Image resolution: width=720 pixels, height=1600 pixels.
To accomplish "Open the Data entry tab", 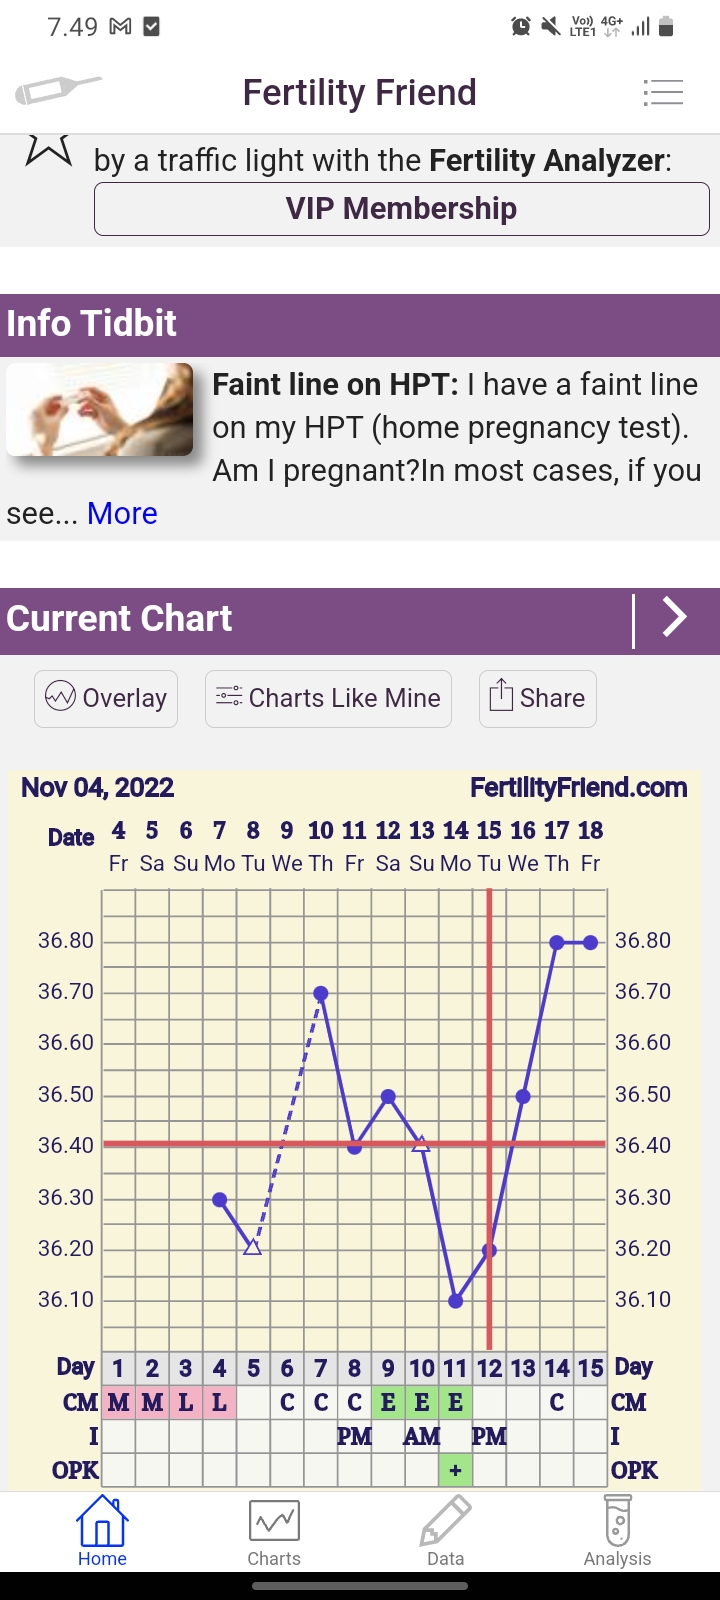I will tap(445, 1531).
